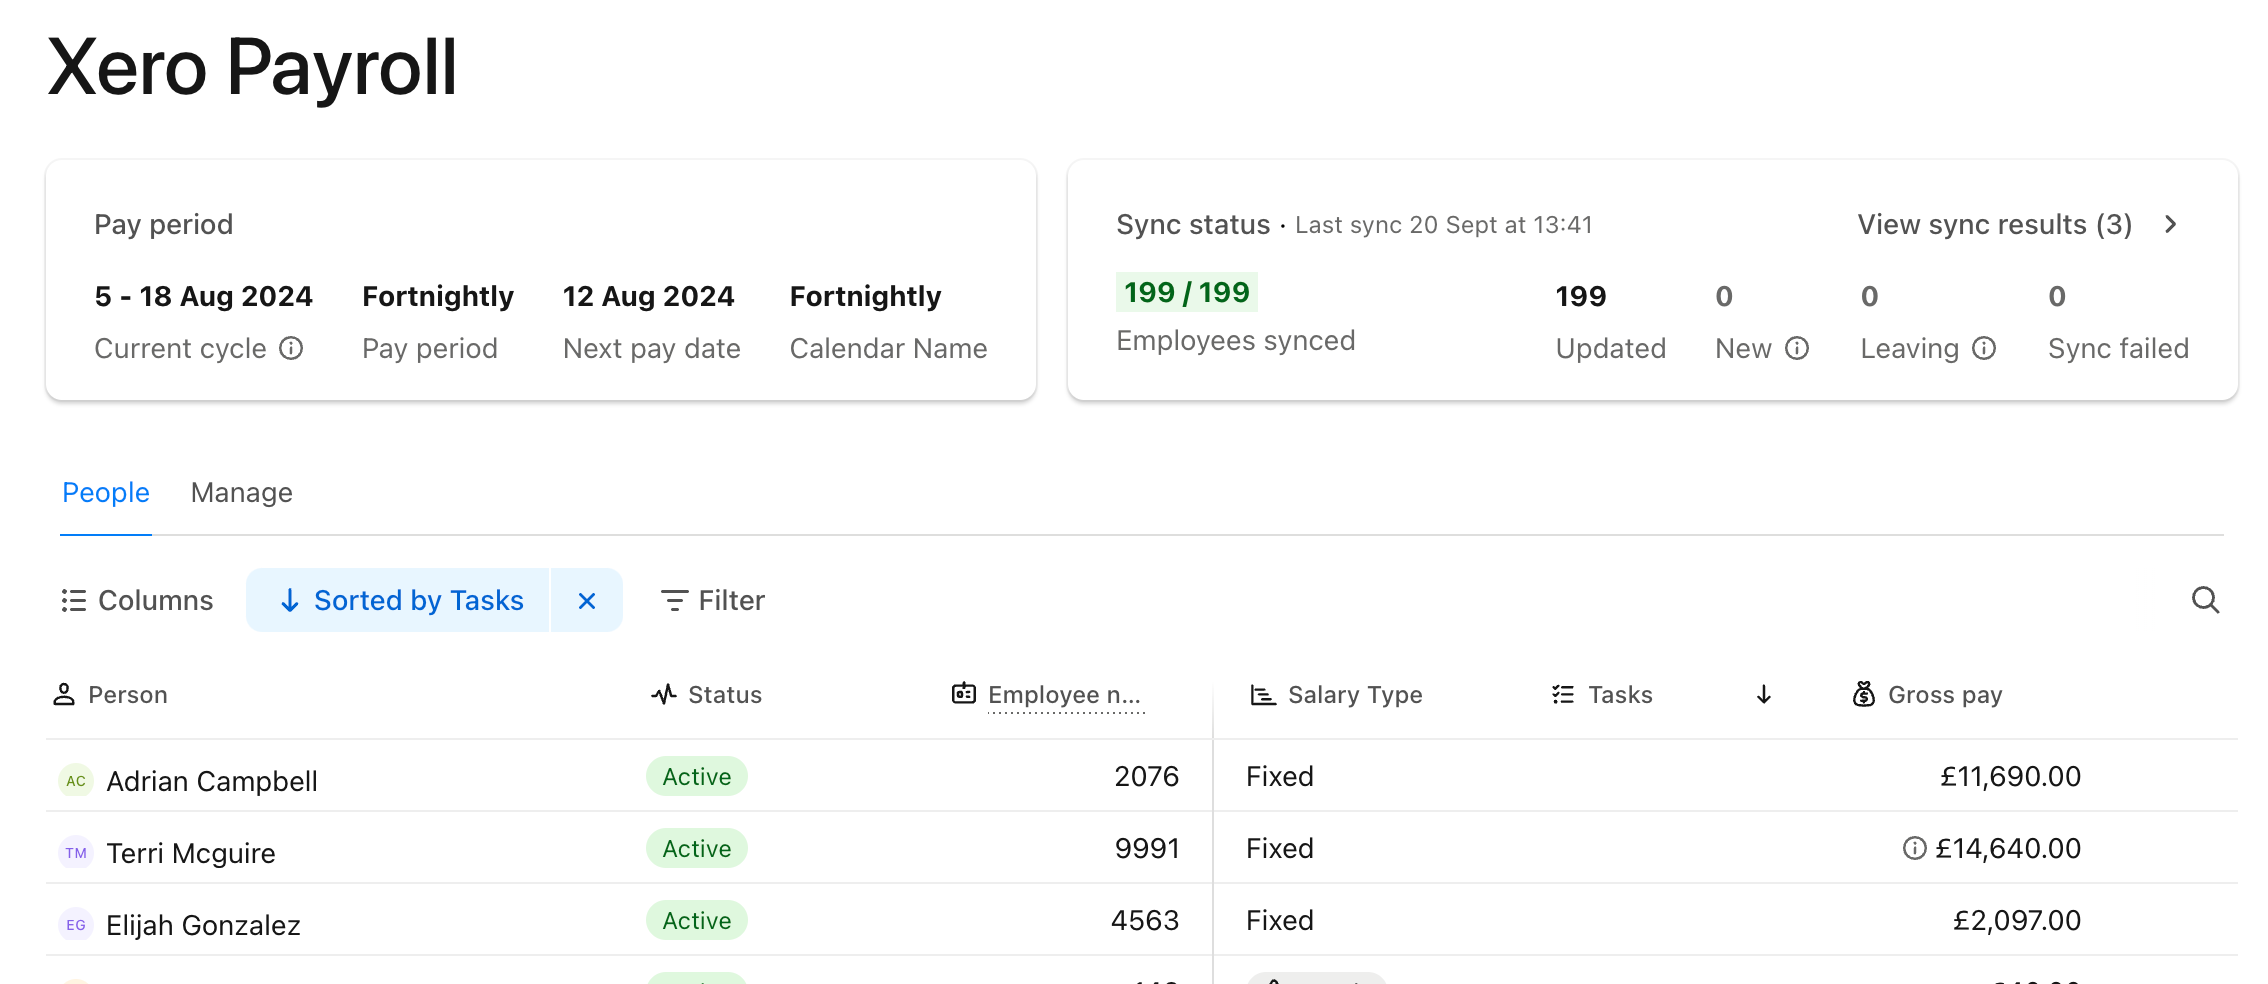This screenshot has width=2268, height=984.
Task: Open View sync results (3)
Action: tap(1995, 224)
